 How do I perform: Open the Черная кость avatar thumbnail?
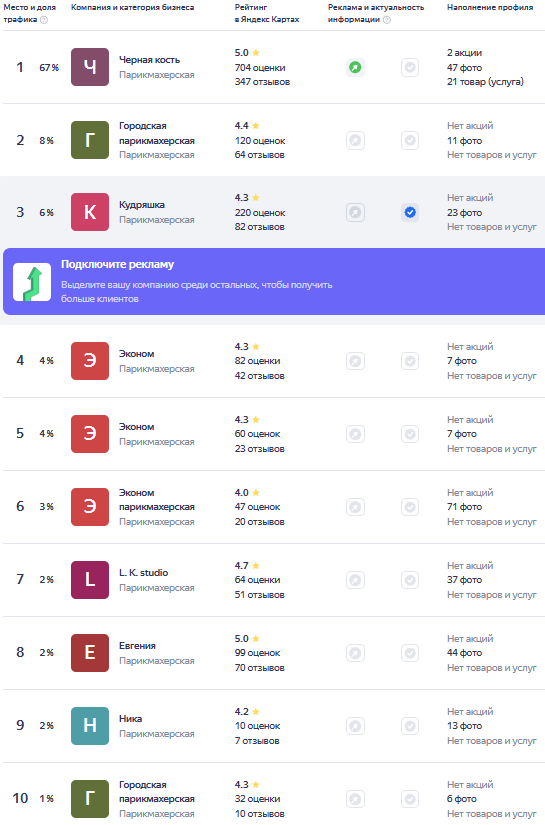pyautogui.click(x=90, y=67)
